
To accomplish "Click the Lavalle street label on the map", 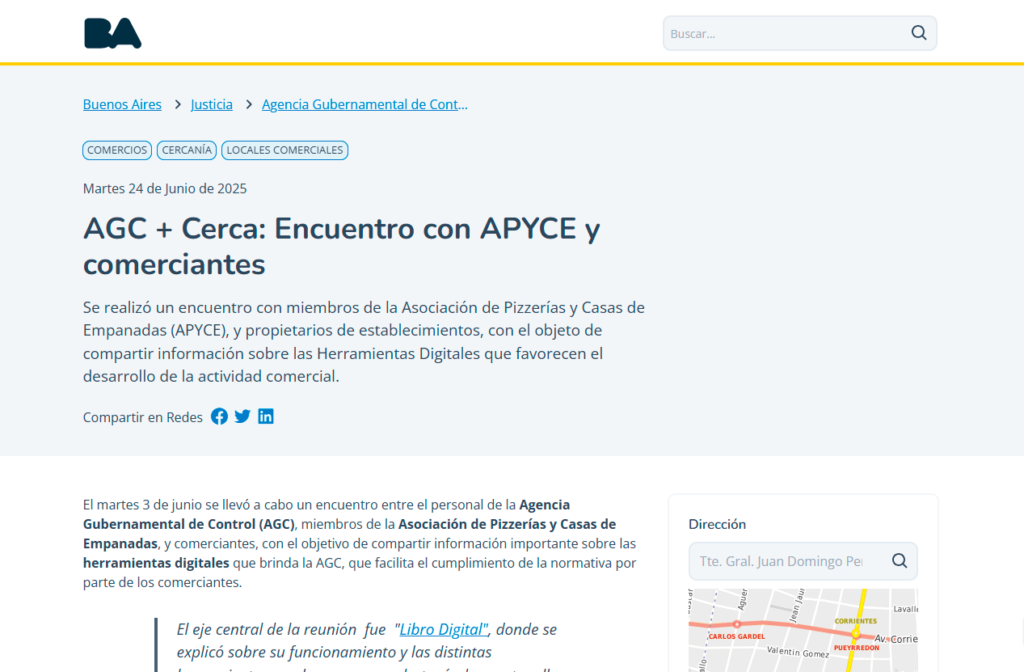I will tap(905, 608).
